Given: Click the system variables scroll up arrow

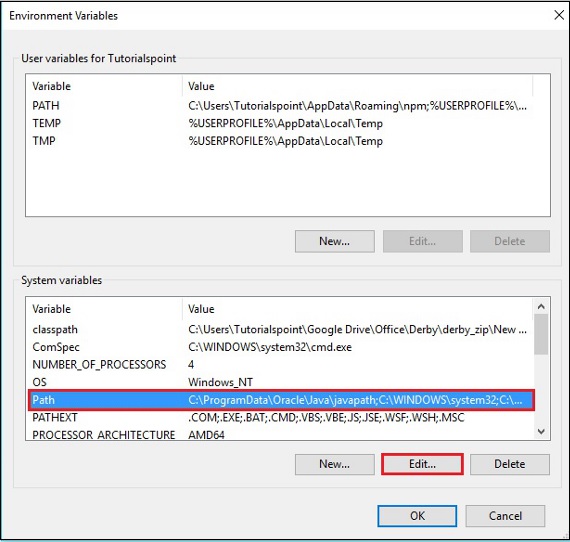Looking at the screenshot, I should tap(541, 306).
